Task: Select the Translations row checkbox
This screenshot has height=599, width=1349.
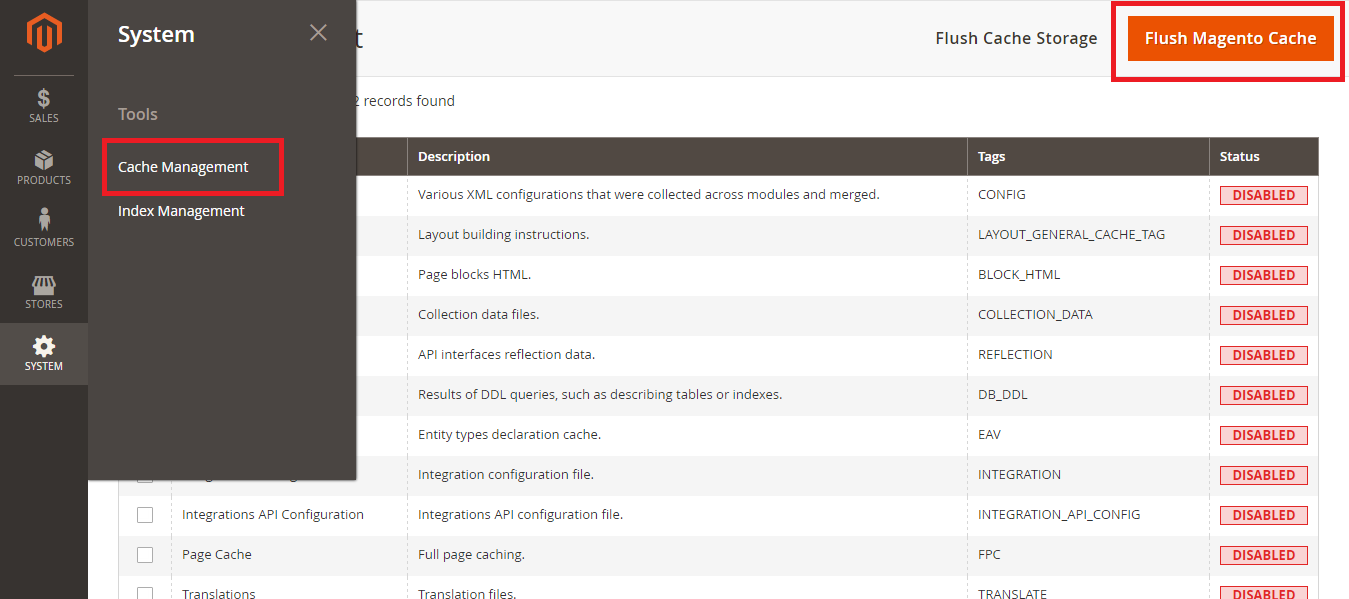Action: coord(145,592)
